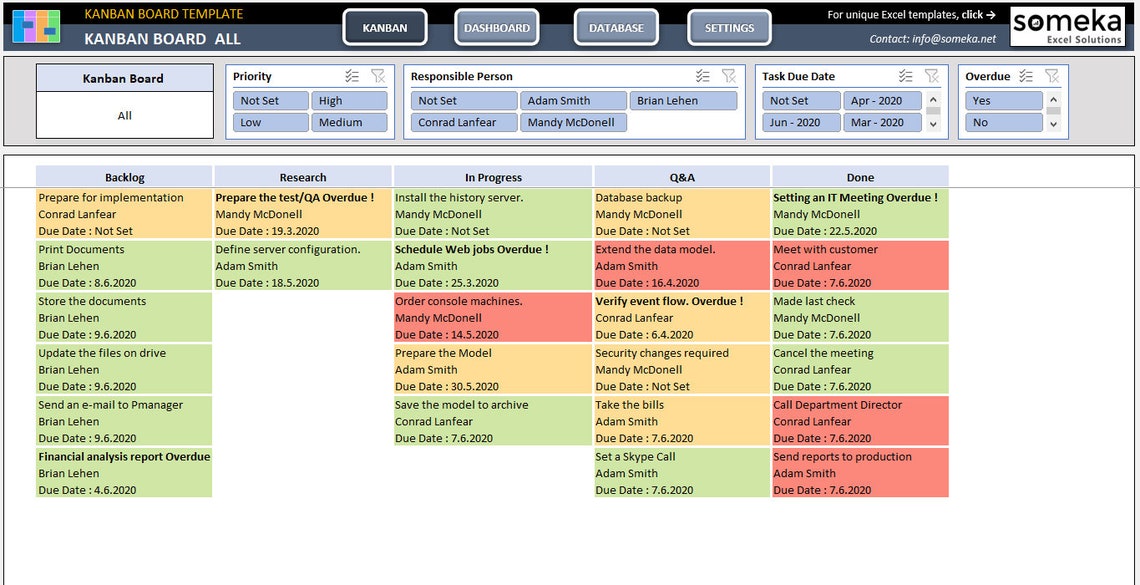Select 'Due Date : 22.5.2020' cell
Image resolution: width=1140 pixels, height=585 pixels.
(861, 231)
